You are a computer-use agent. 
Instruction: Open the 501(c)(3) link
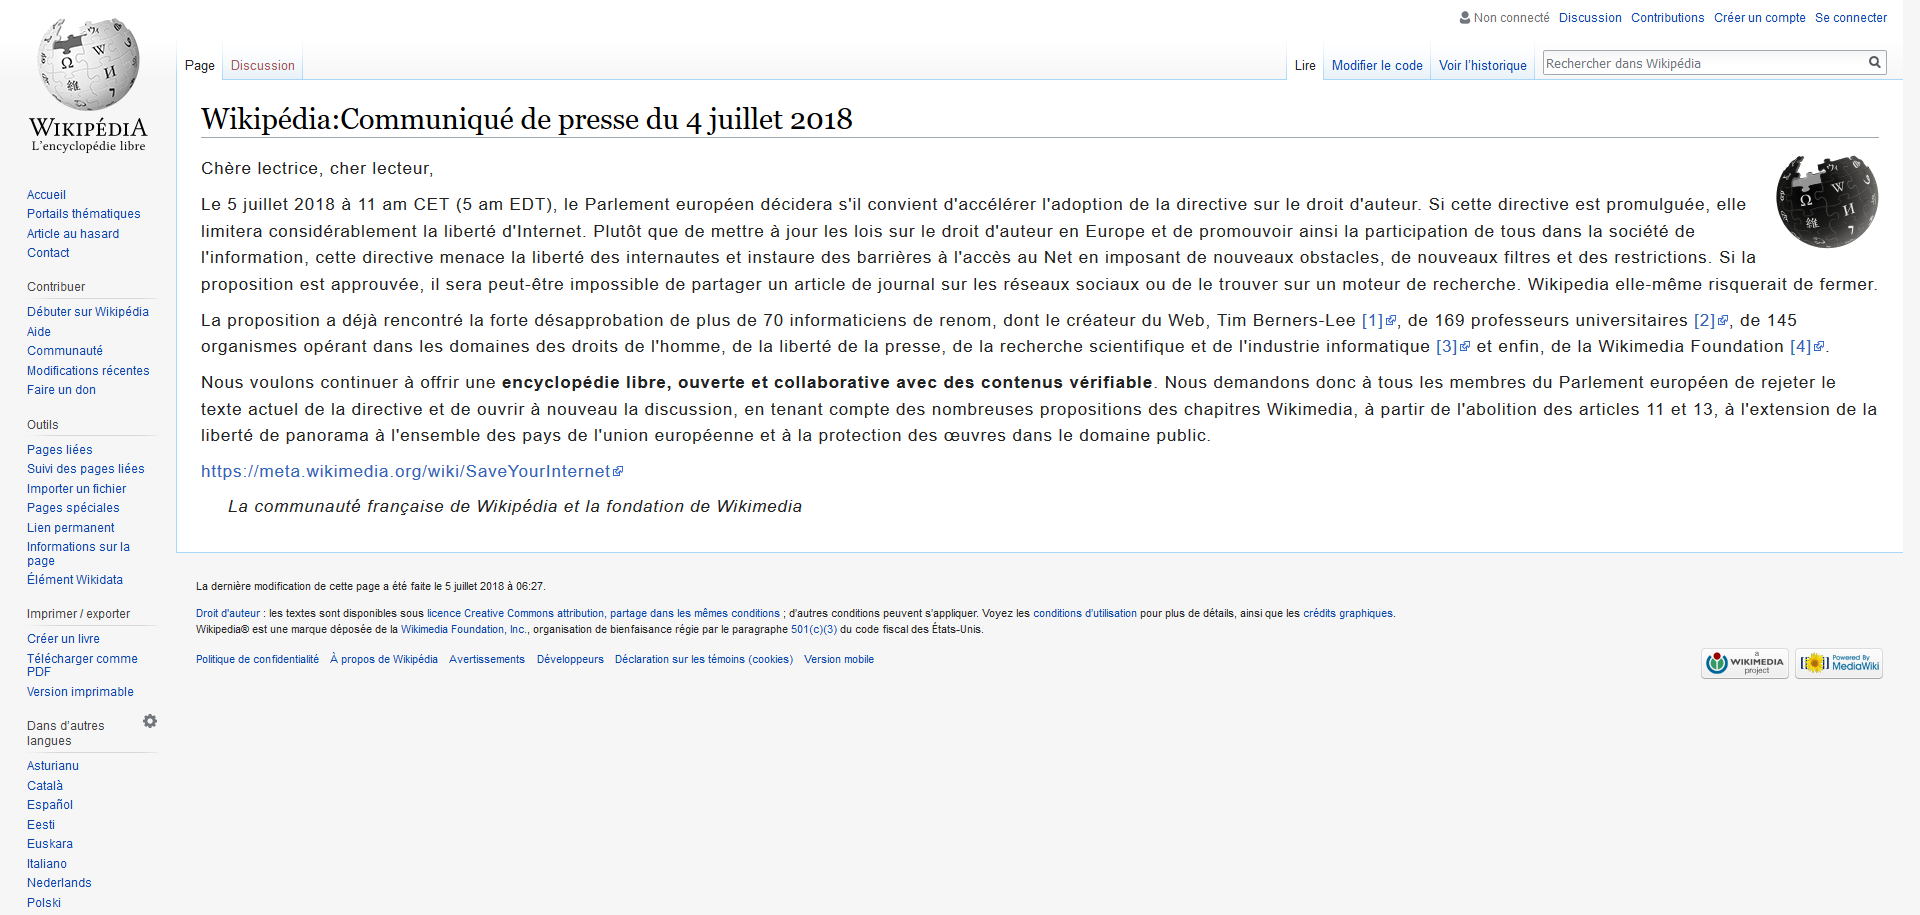click(814, 630)
